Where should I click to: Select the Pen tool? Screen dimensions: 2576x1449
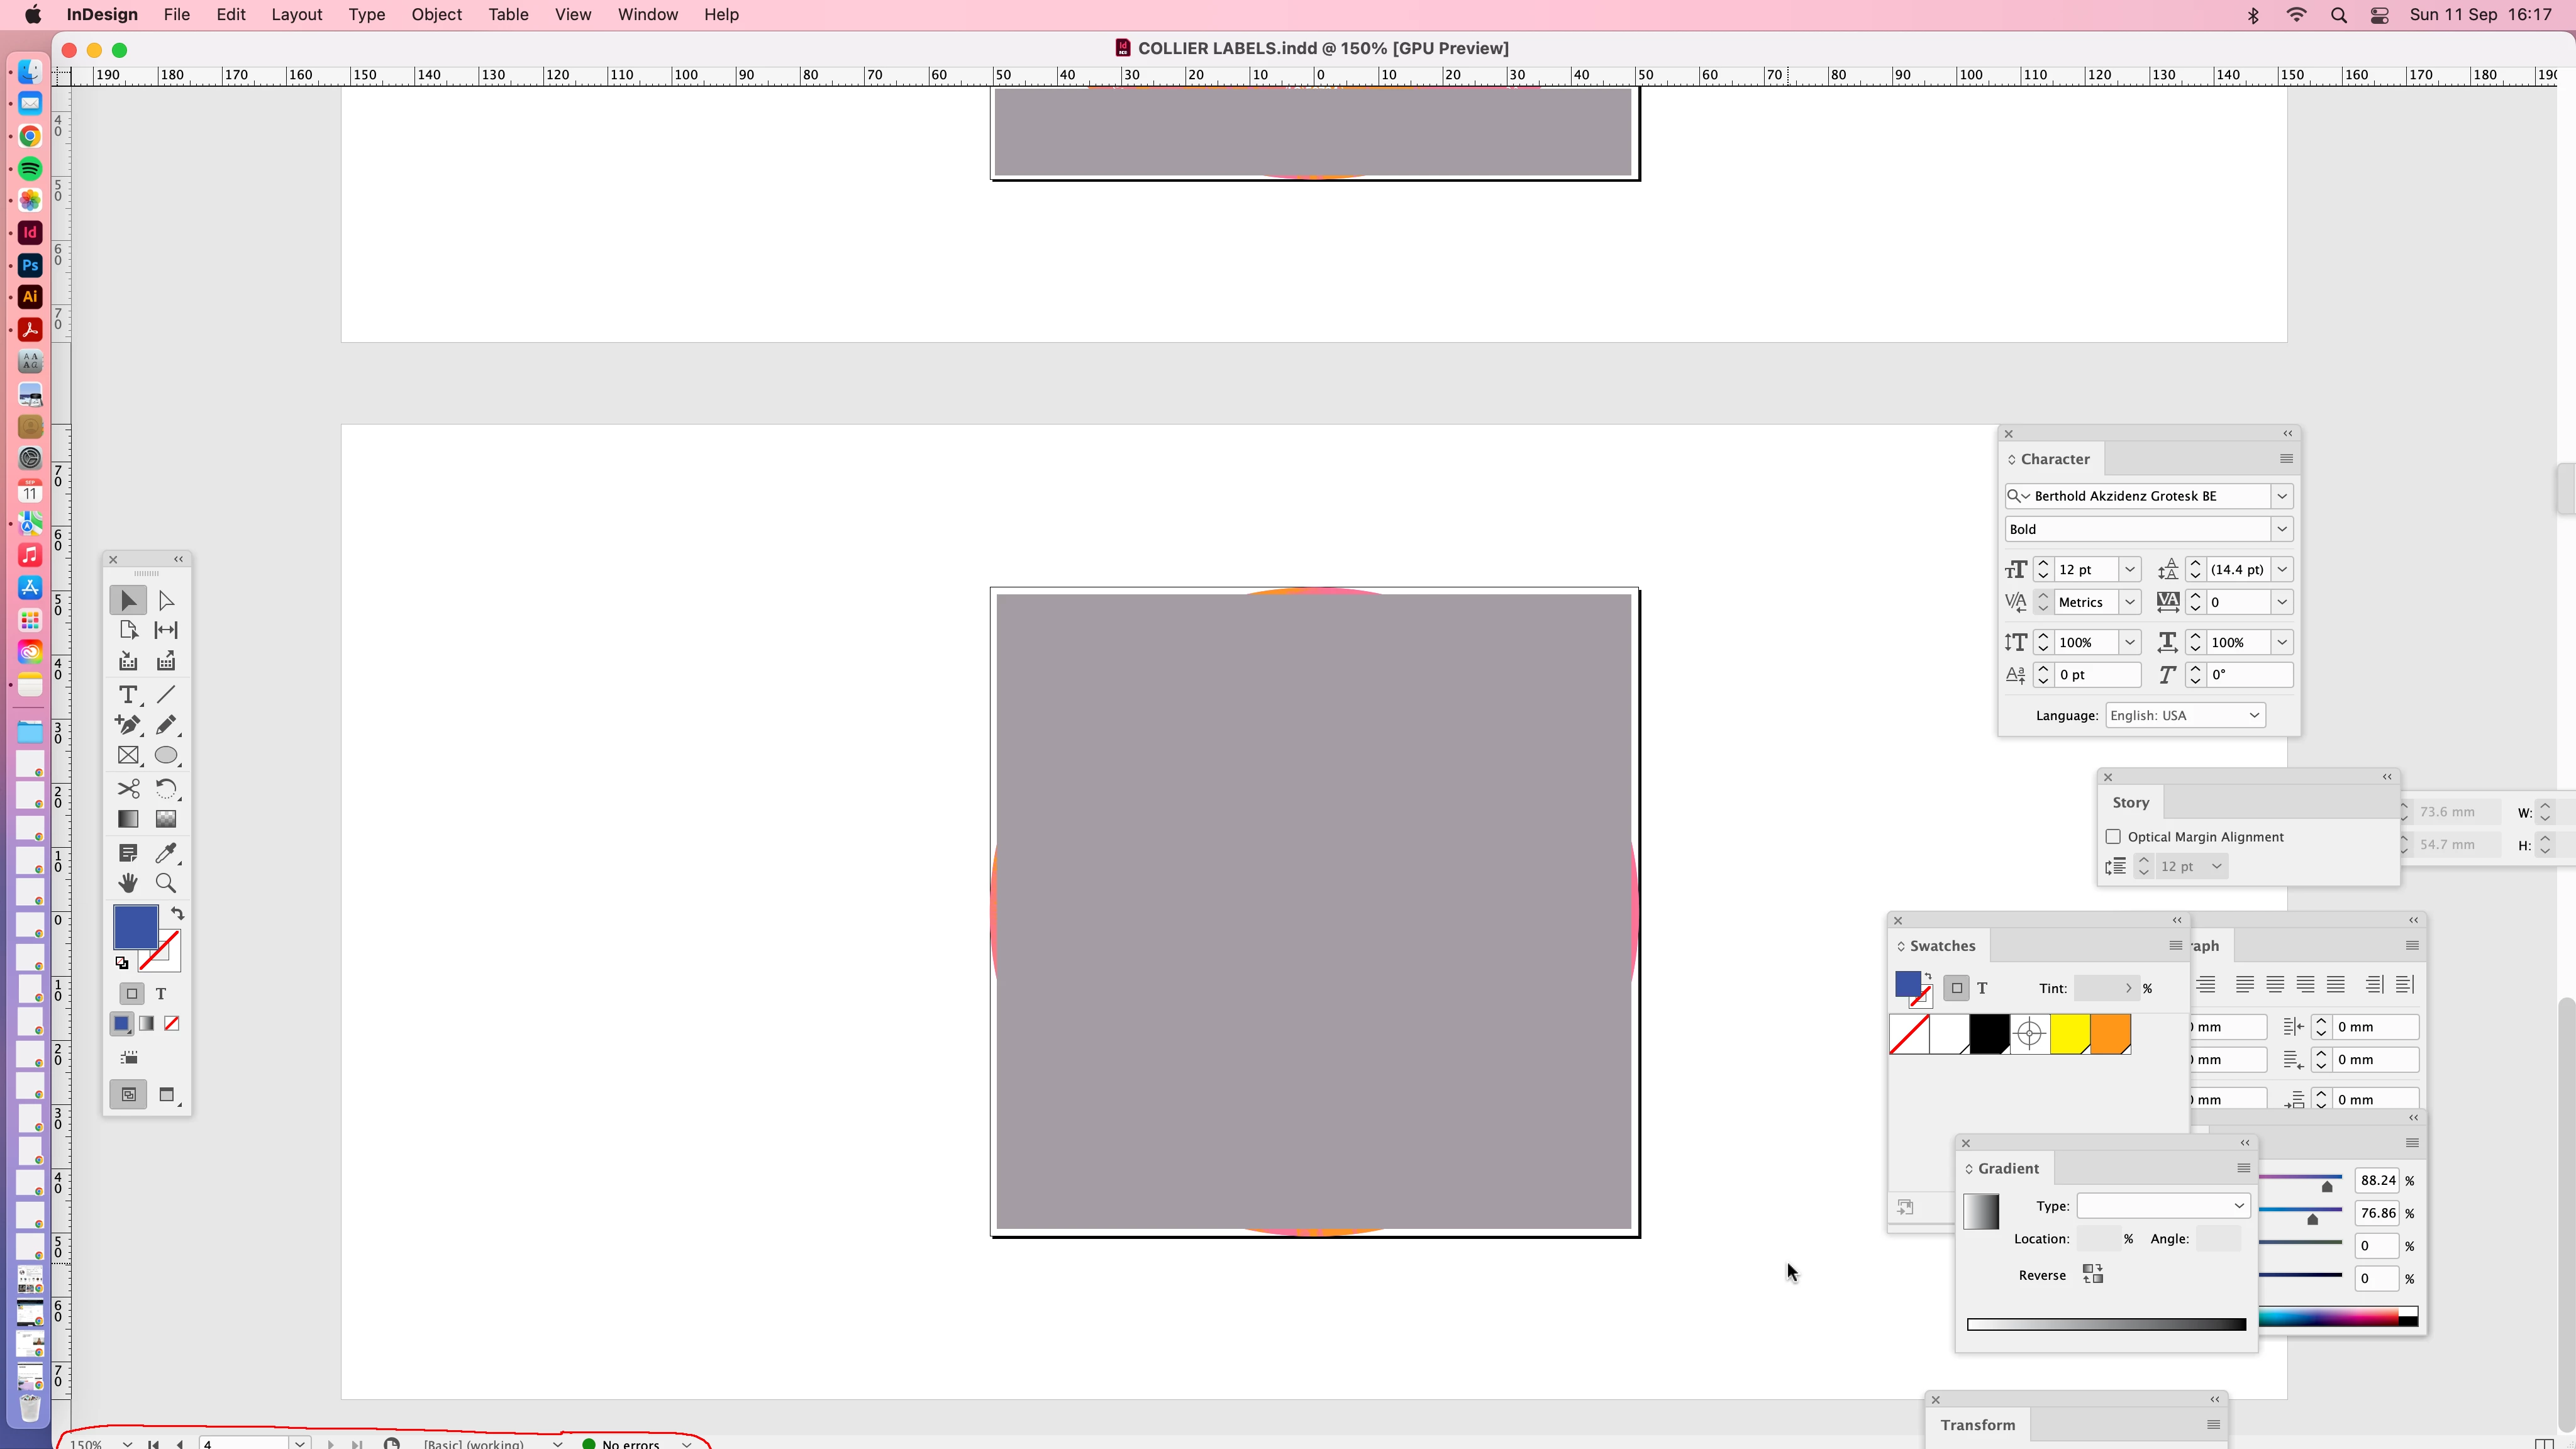tap(128, 725)
